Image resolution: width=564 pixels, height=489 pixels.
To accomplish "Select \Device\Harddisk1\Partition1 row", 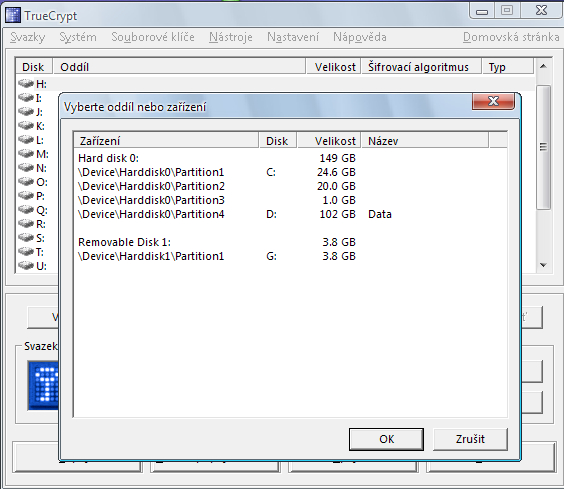I will (290, 256).
